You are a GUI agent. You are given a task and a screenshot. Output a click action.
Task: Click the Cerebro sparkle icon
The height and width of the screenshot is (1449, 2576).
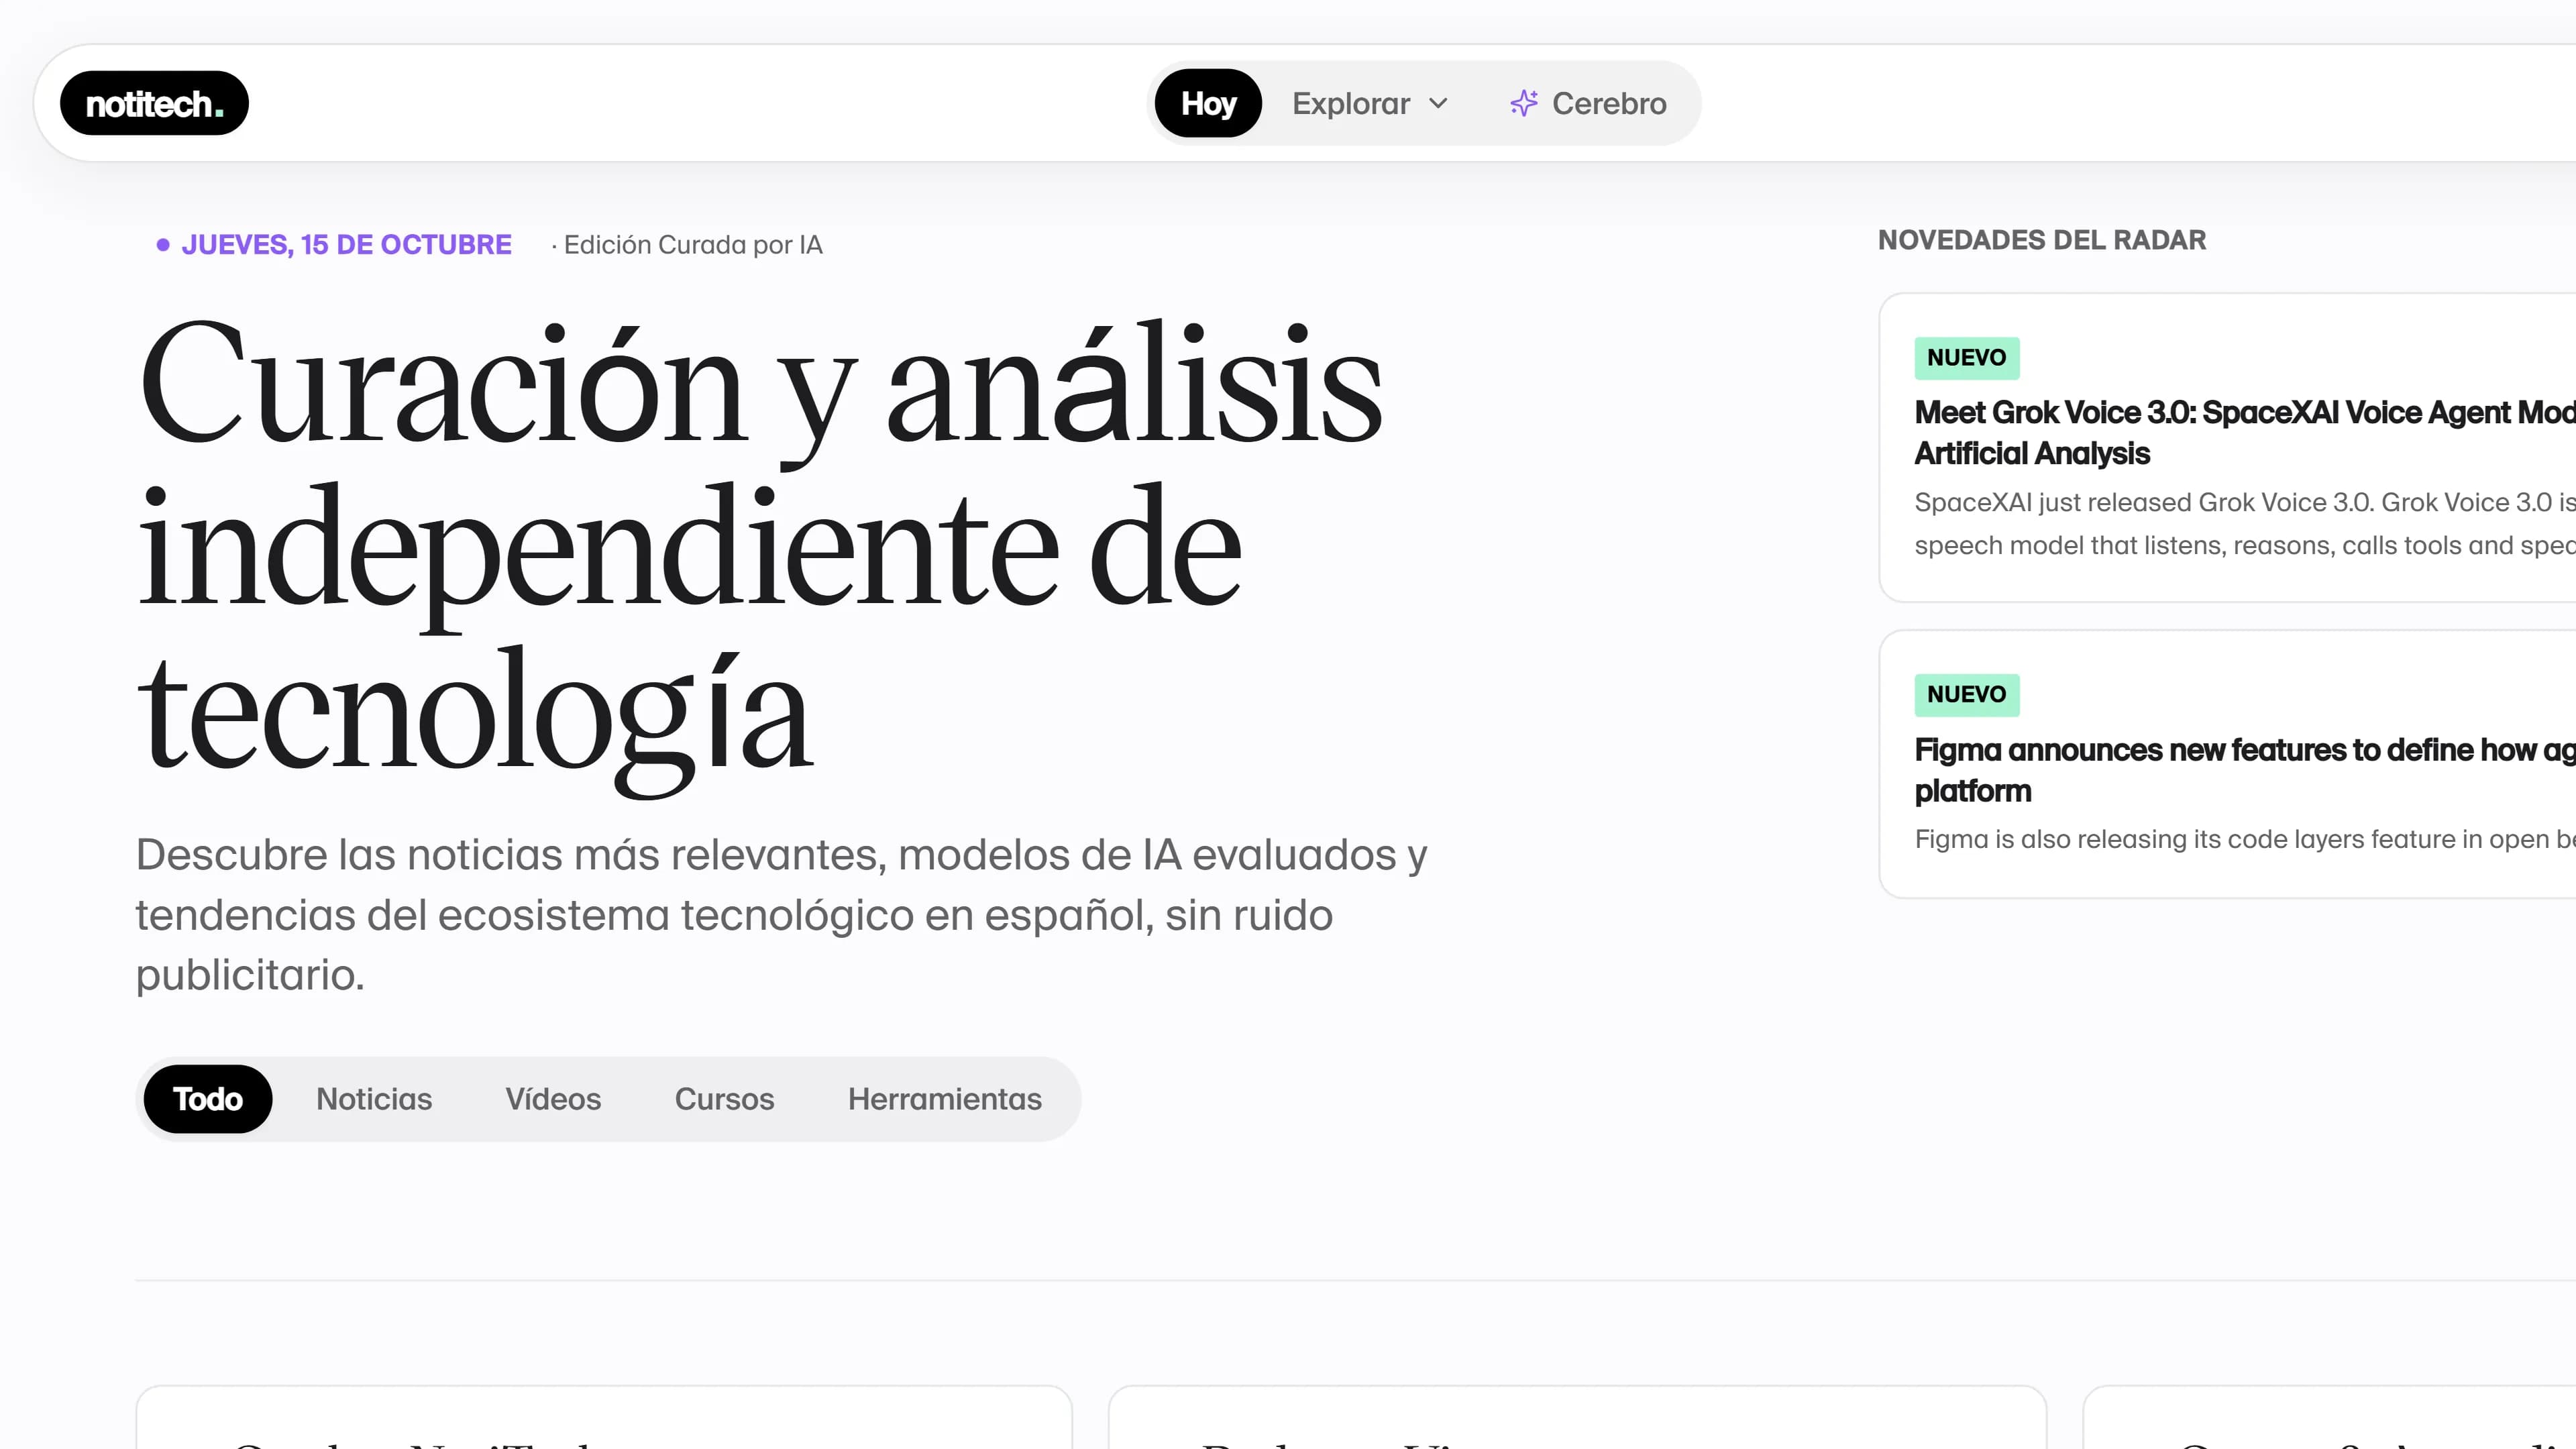tap(1524, 103)
